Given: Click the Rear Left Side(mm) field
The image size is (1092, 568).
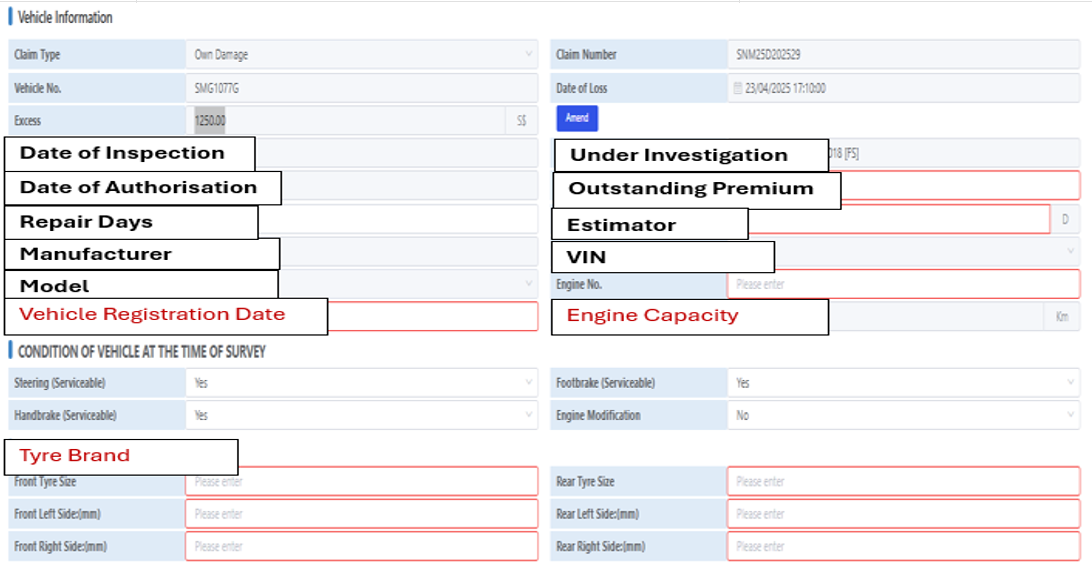Looking at the screenshot, I should tap(903, 514).
